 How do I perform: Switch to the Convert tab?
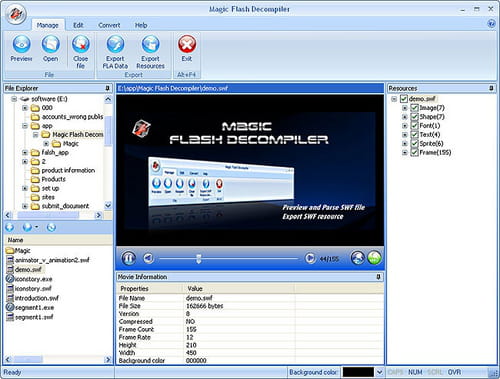[109, 25]
